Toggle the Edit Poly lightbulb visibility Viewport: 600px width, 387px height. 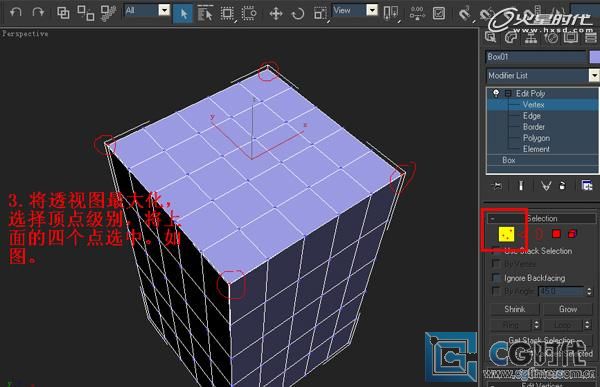point(496,93)
